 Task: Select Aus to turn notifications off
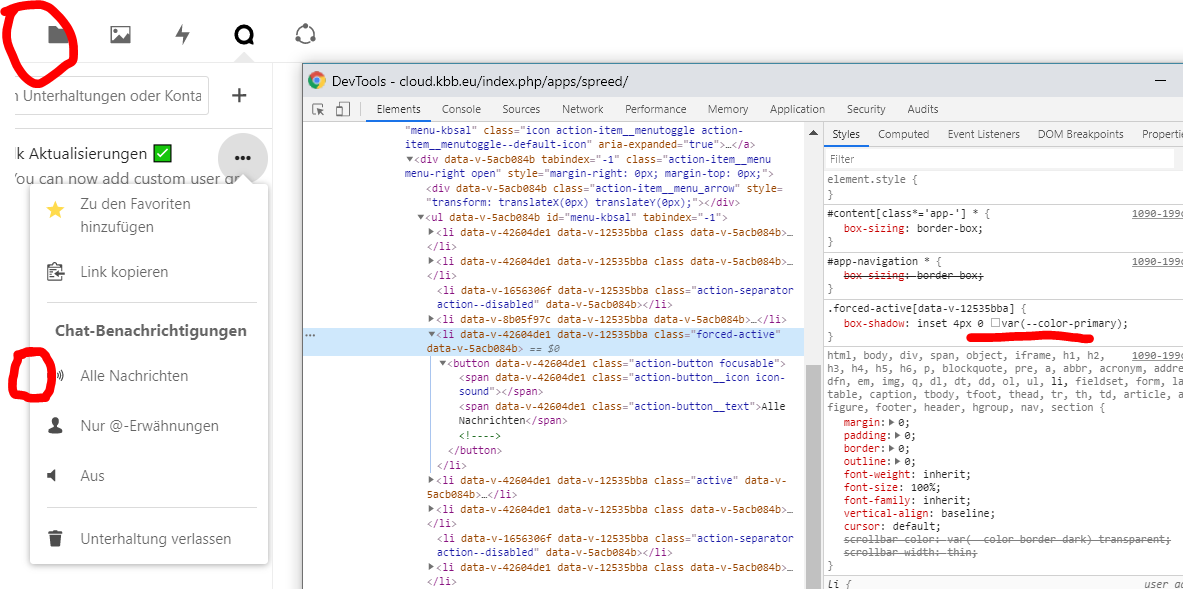click(x=149, y=476)
